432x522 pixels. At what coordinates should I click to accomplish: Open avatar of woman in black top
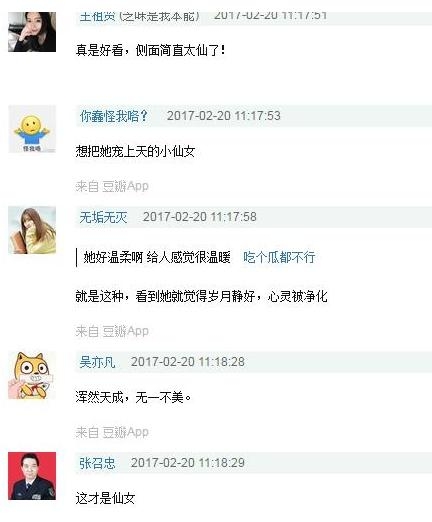[x=32, y=32]
